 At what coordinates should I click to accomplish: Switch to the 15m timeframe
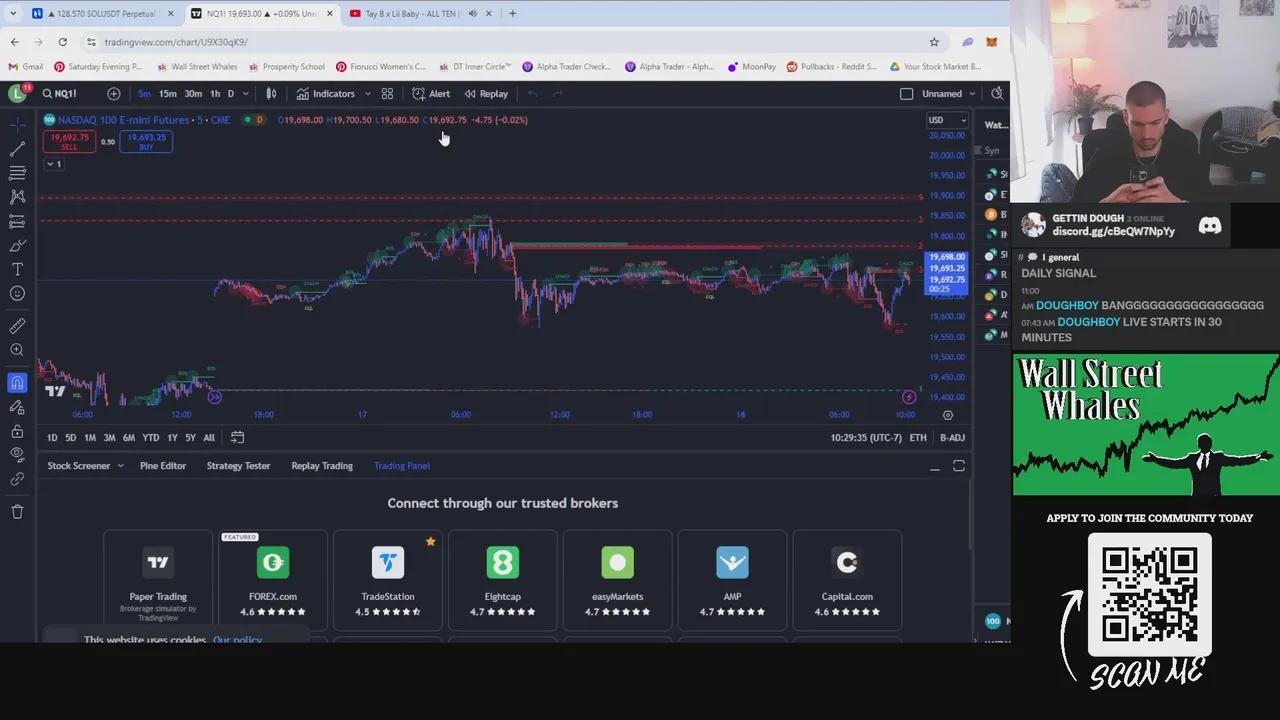point(167,93)
